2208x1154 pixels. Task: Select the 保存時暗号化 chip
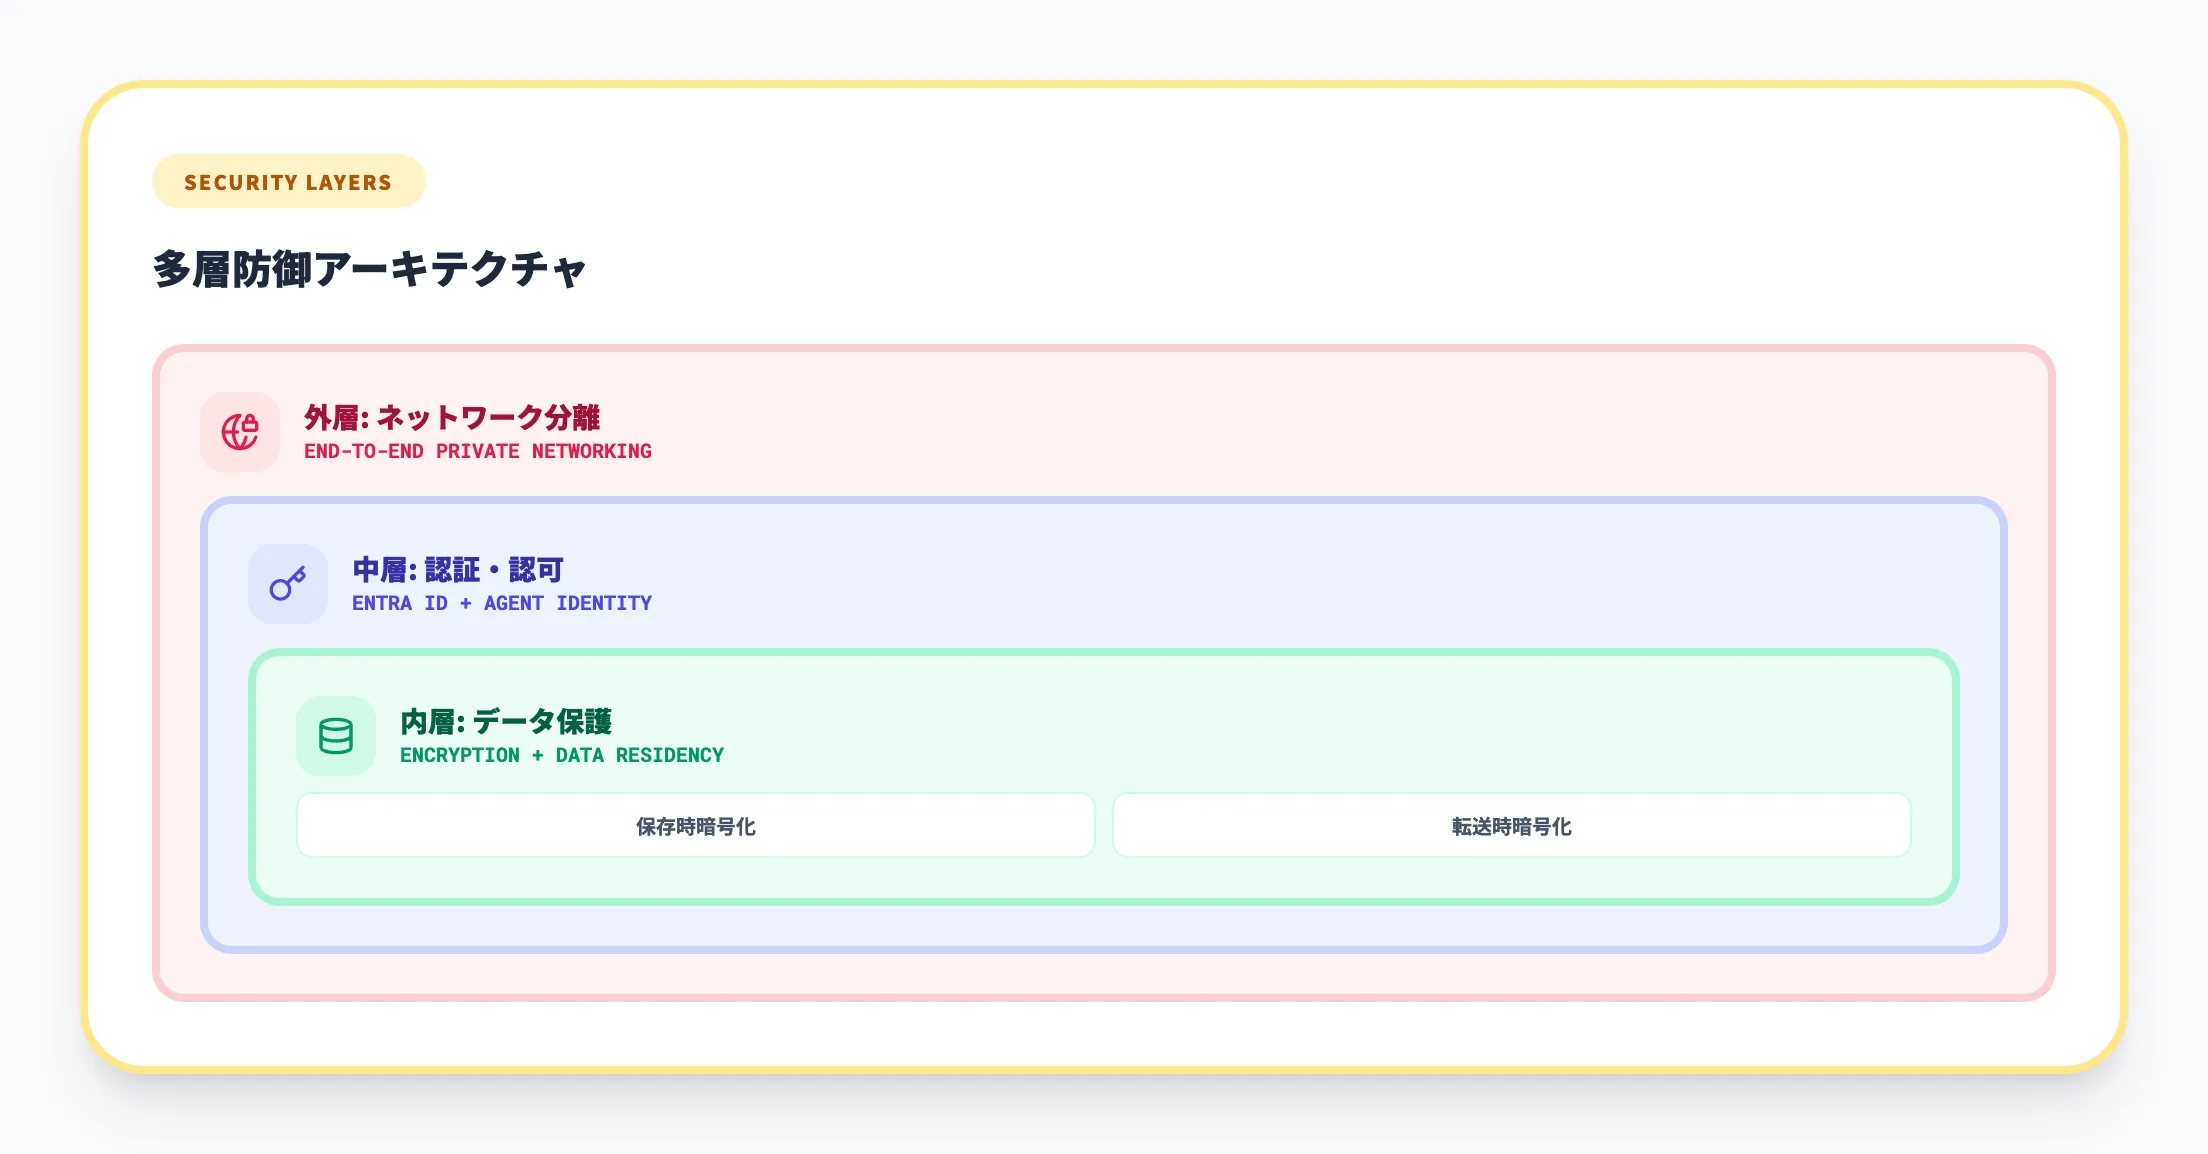(696, 826)
